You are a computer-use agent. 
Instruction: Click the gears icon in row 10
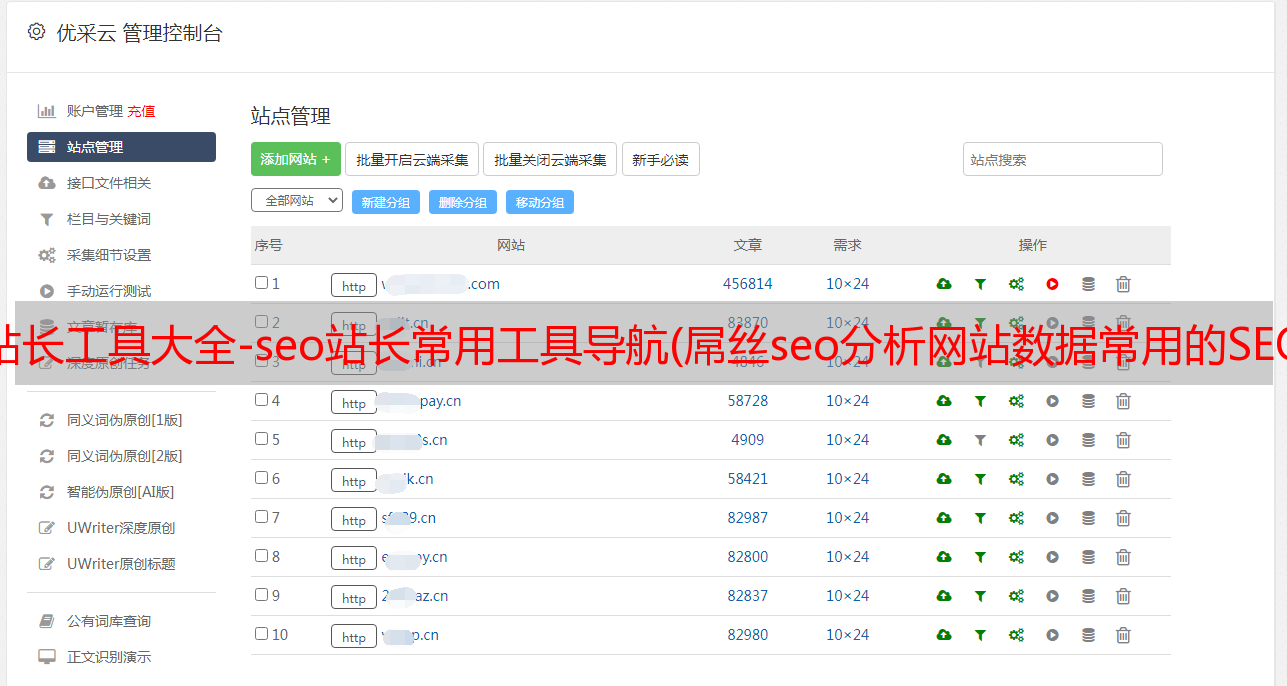point(1016,635)
